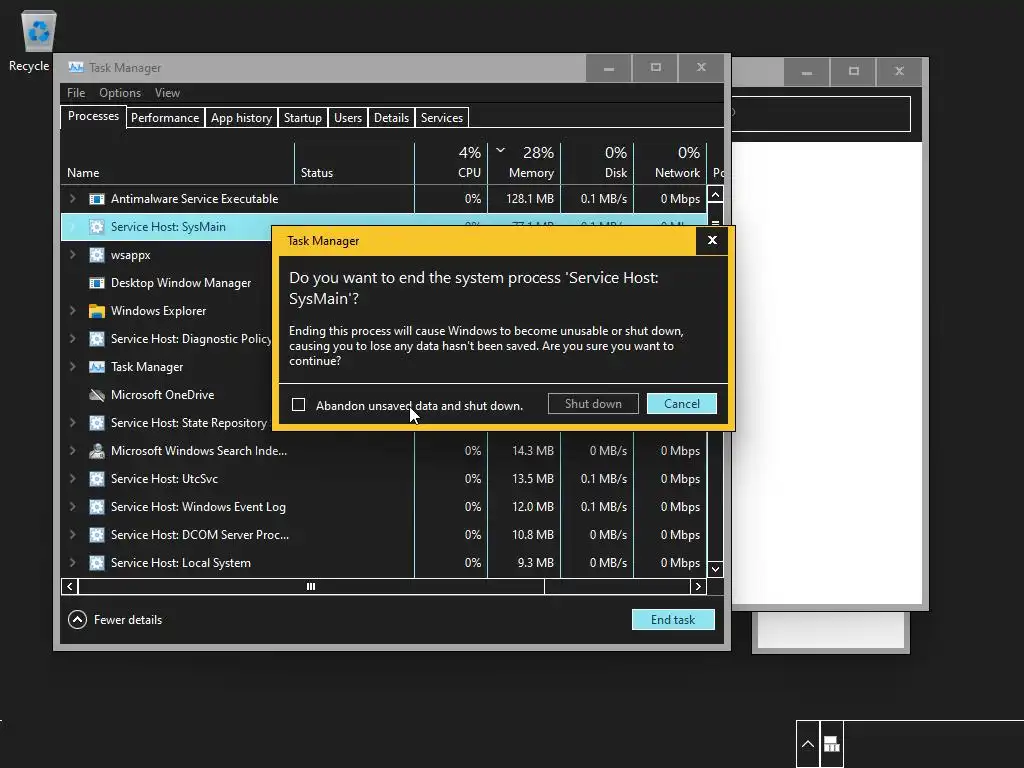The width and height of the screenshot is (1024, 768).
Task: Switch to the Performance tab
Action: tap(165, 118)
